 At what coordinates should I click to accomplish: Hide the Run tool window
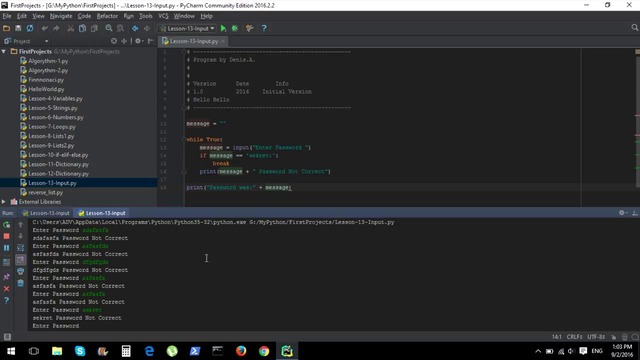pyautogui.click(x=635, y=213)
